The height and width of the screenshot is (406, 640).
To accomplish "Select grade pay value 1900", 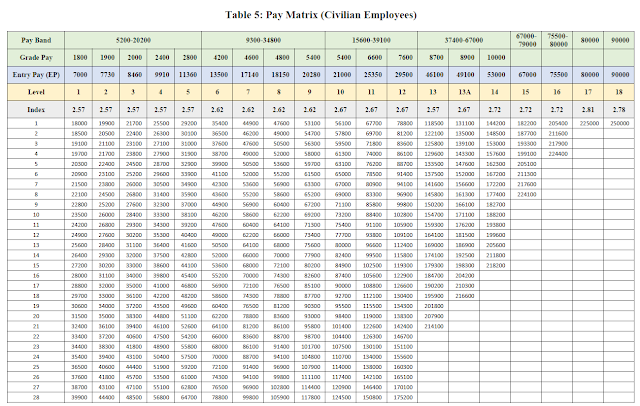I will (x=107, y=58).
